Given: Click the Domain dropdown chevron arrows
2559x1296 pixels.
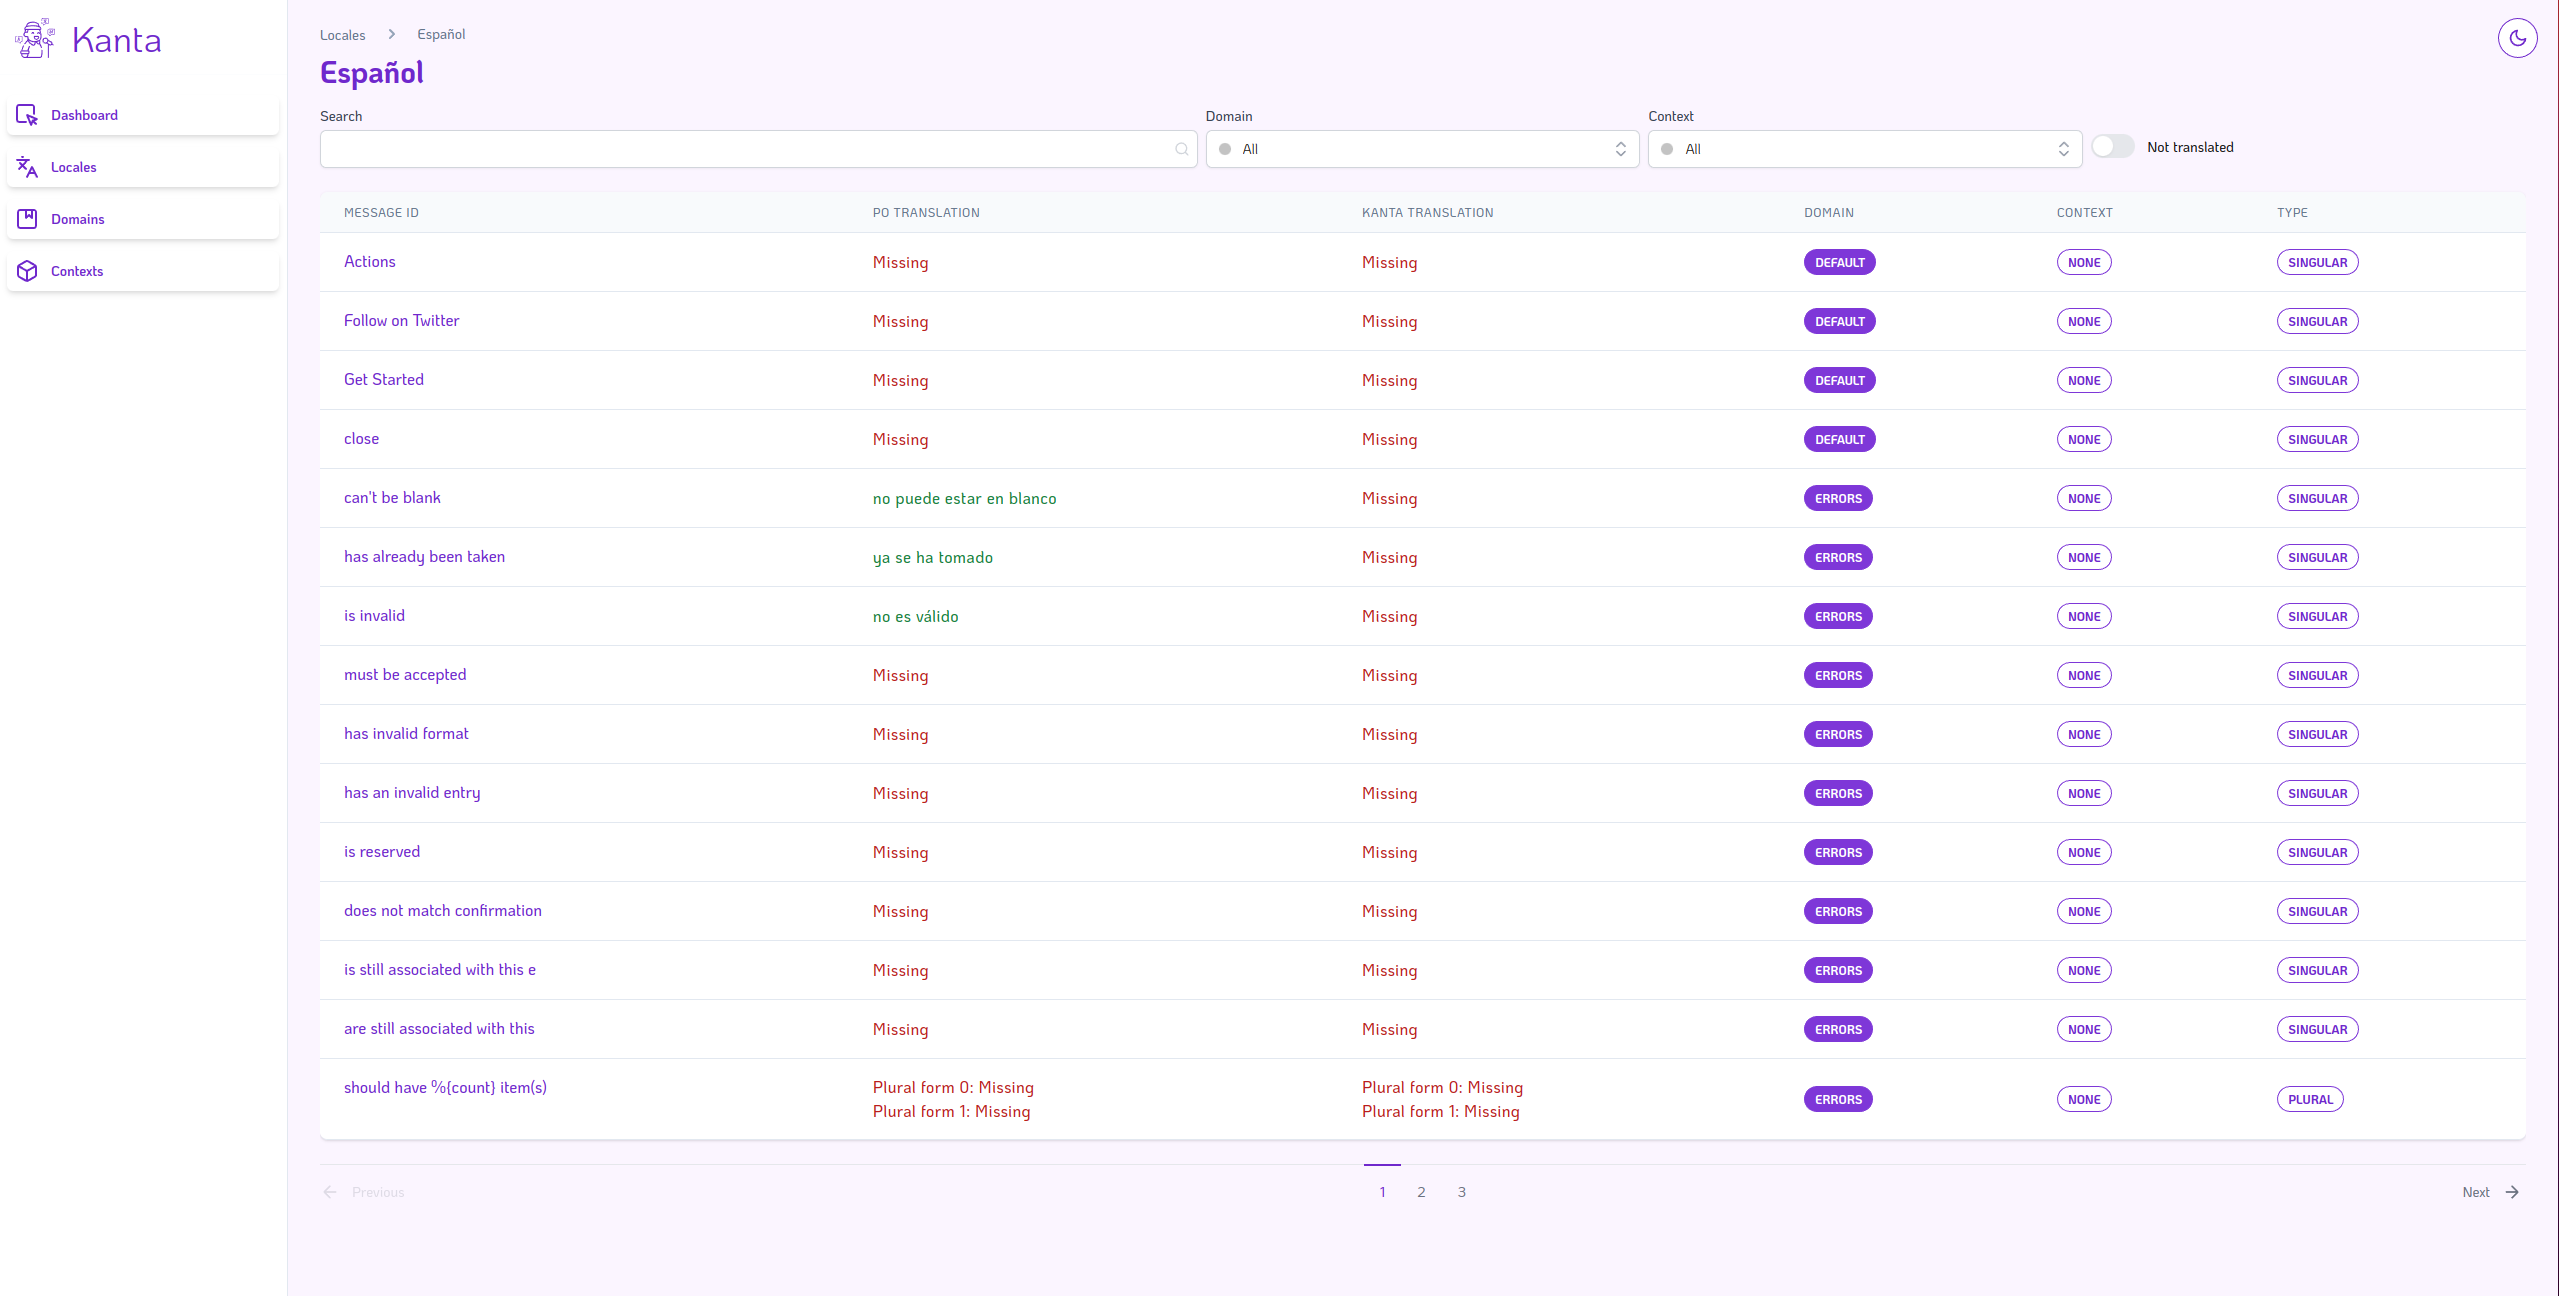Looking at the screenshot, I should (x=1620, y=149).
